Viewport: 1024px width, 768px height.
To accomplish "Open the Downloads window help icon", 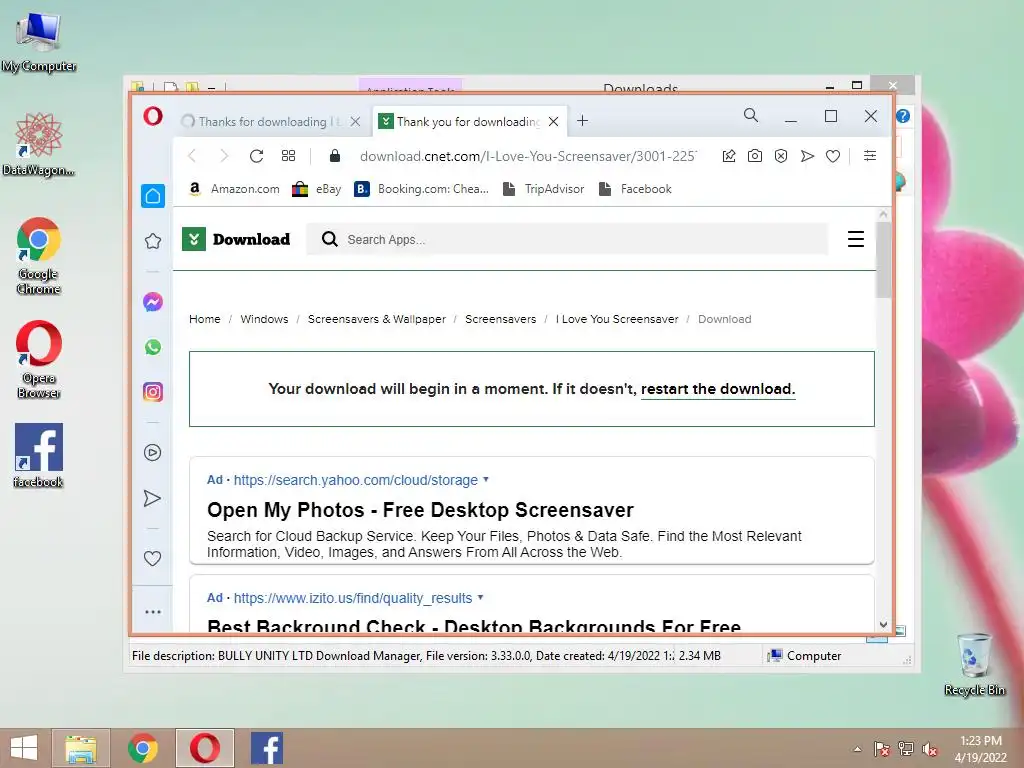I will point(903,116).
